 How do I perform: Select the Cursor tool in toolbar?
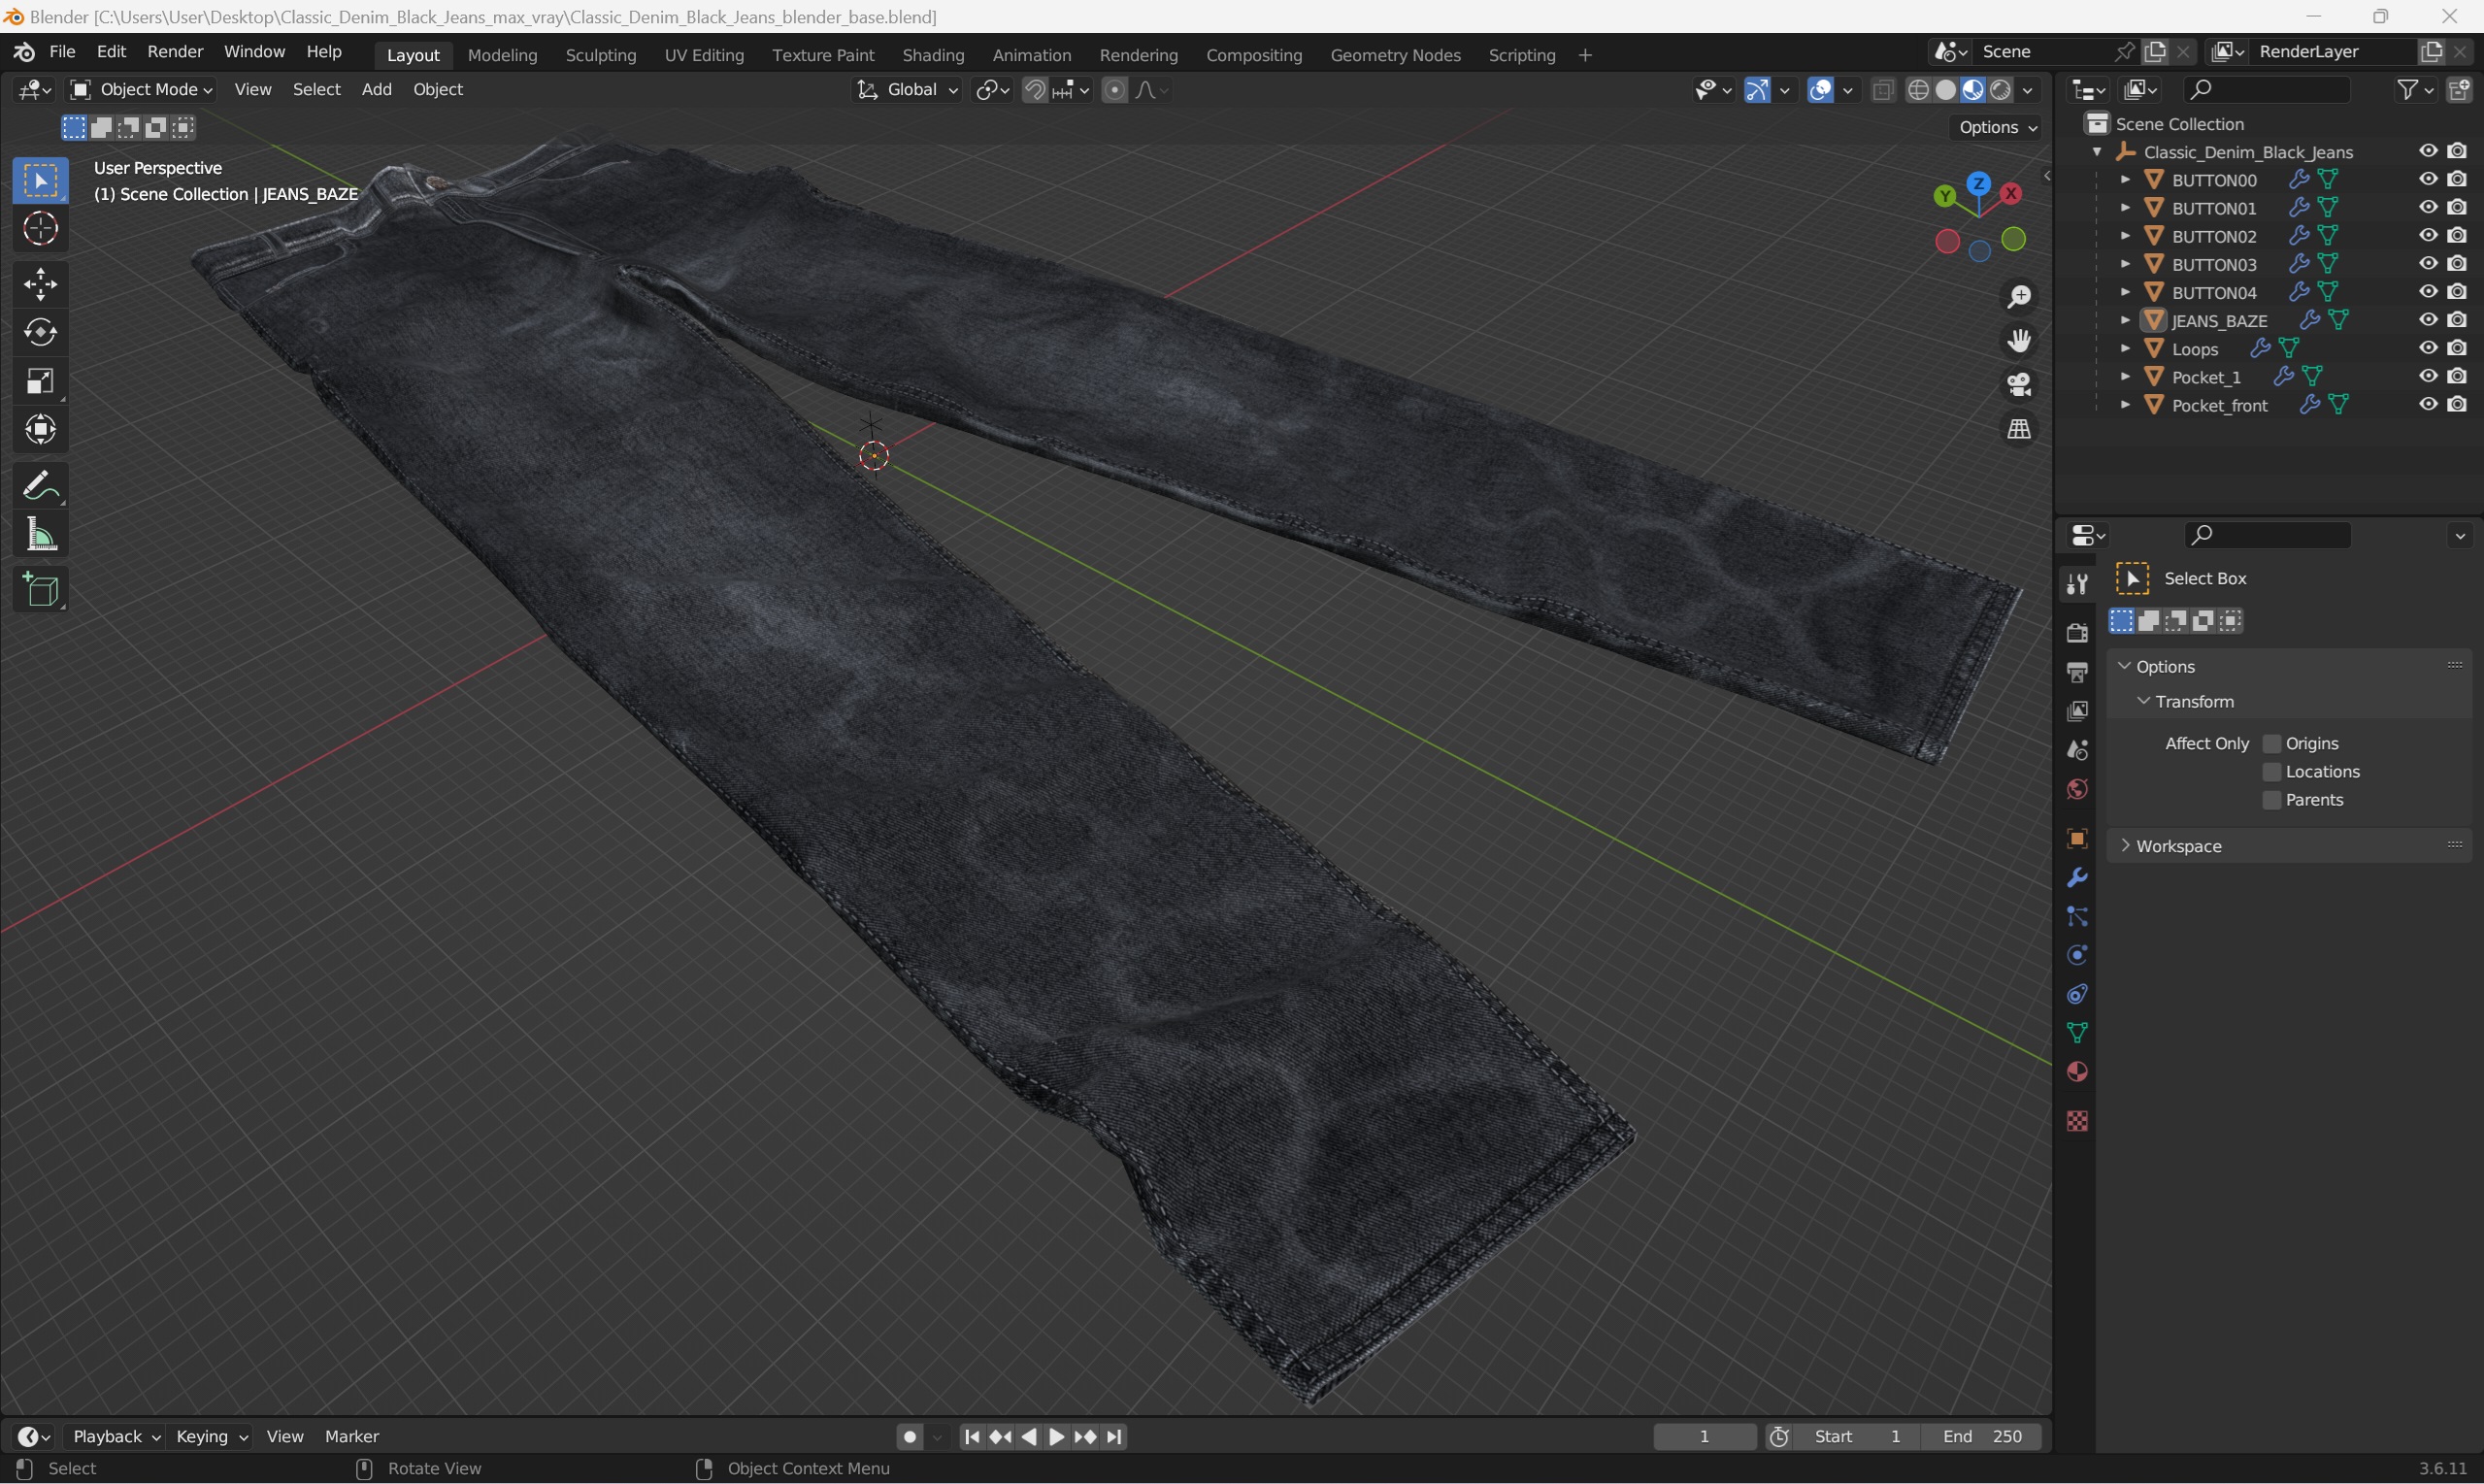pyautogui.click(x=40, y=229)
